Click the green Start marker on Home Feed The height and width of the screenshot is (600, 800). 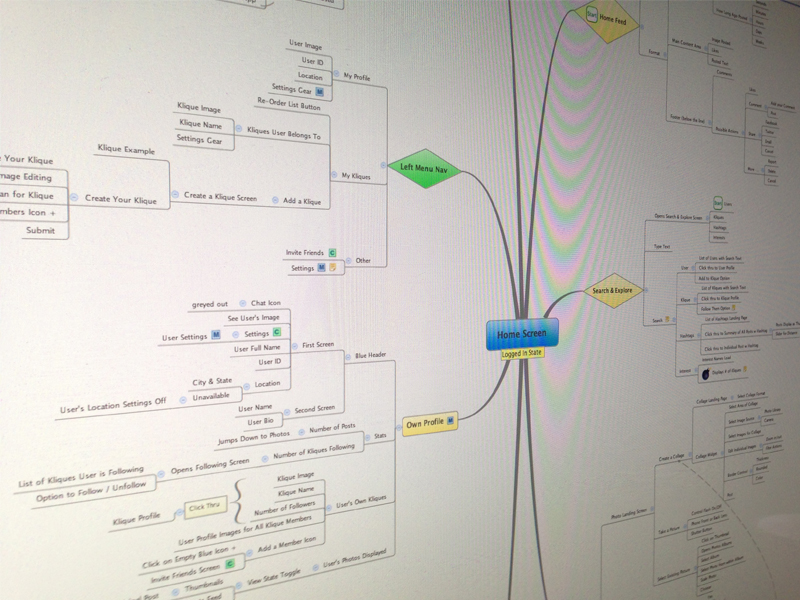pos(592,14)
